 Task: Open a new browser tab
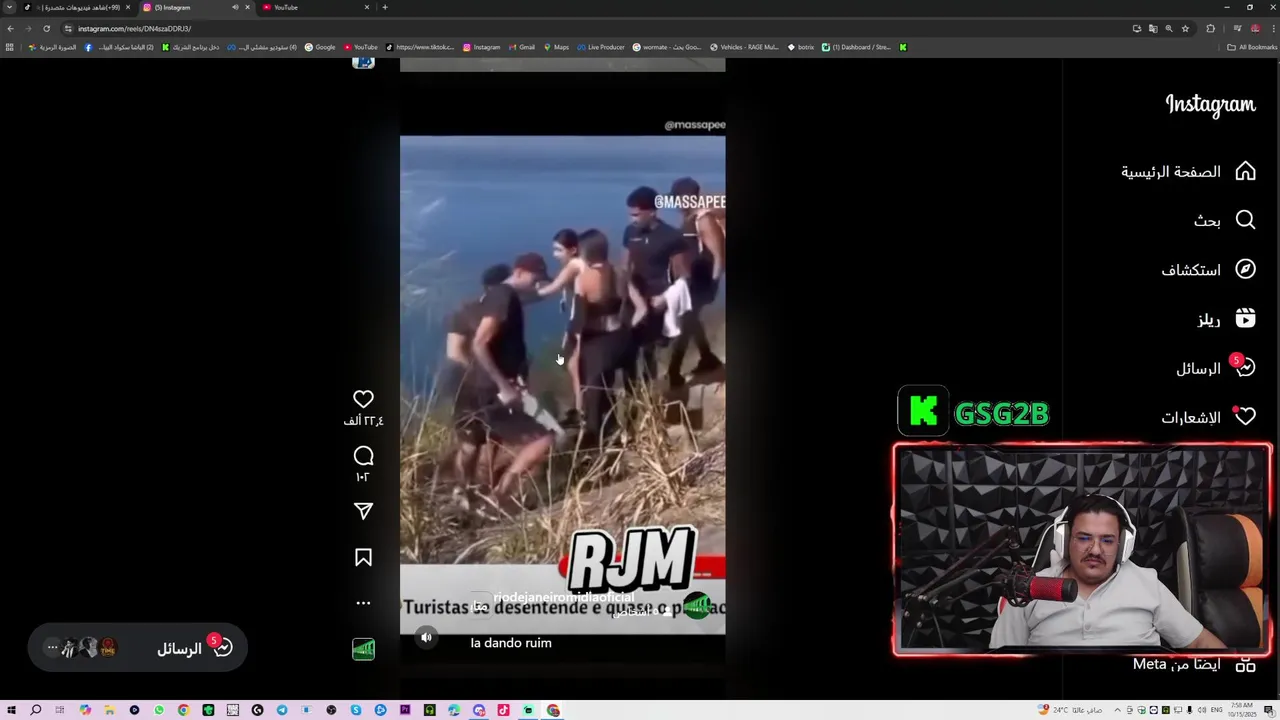click(x=385, y=7)
